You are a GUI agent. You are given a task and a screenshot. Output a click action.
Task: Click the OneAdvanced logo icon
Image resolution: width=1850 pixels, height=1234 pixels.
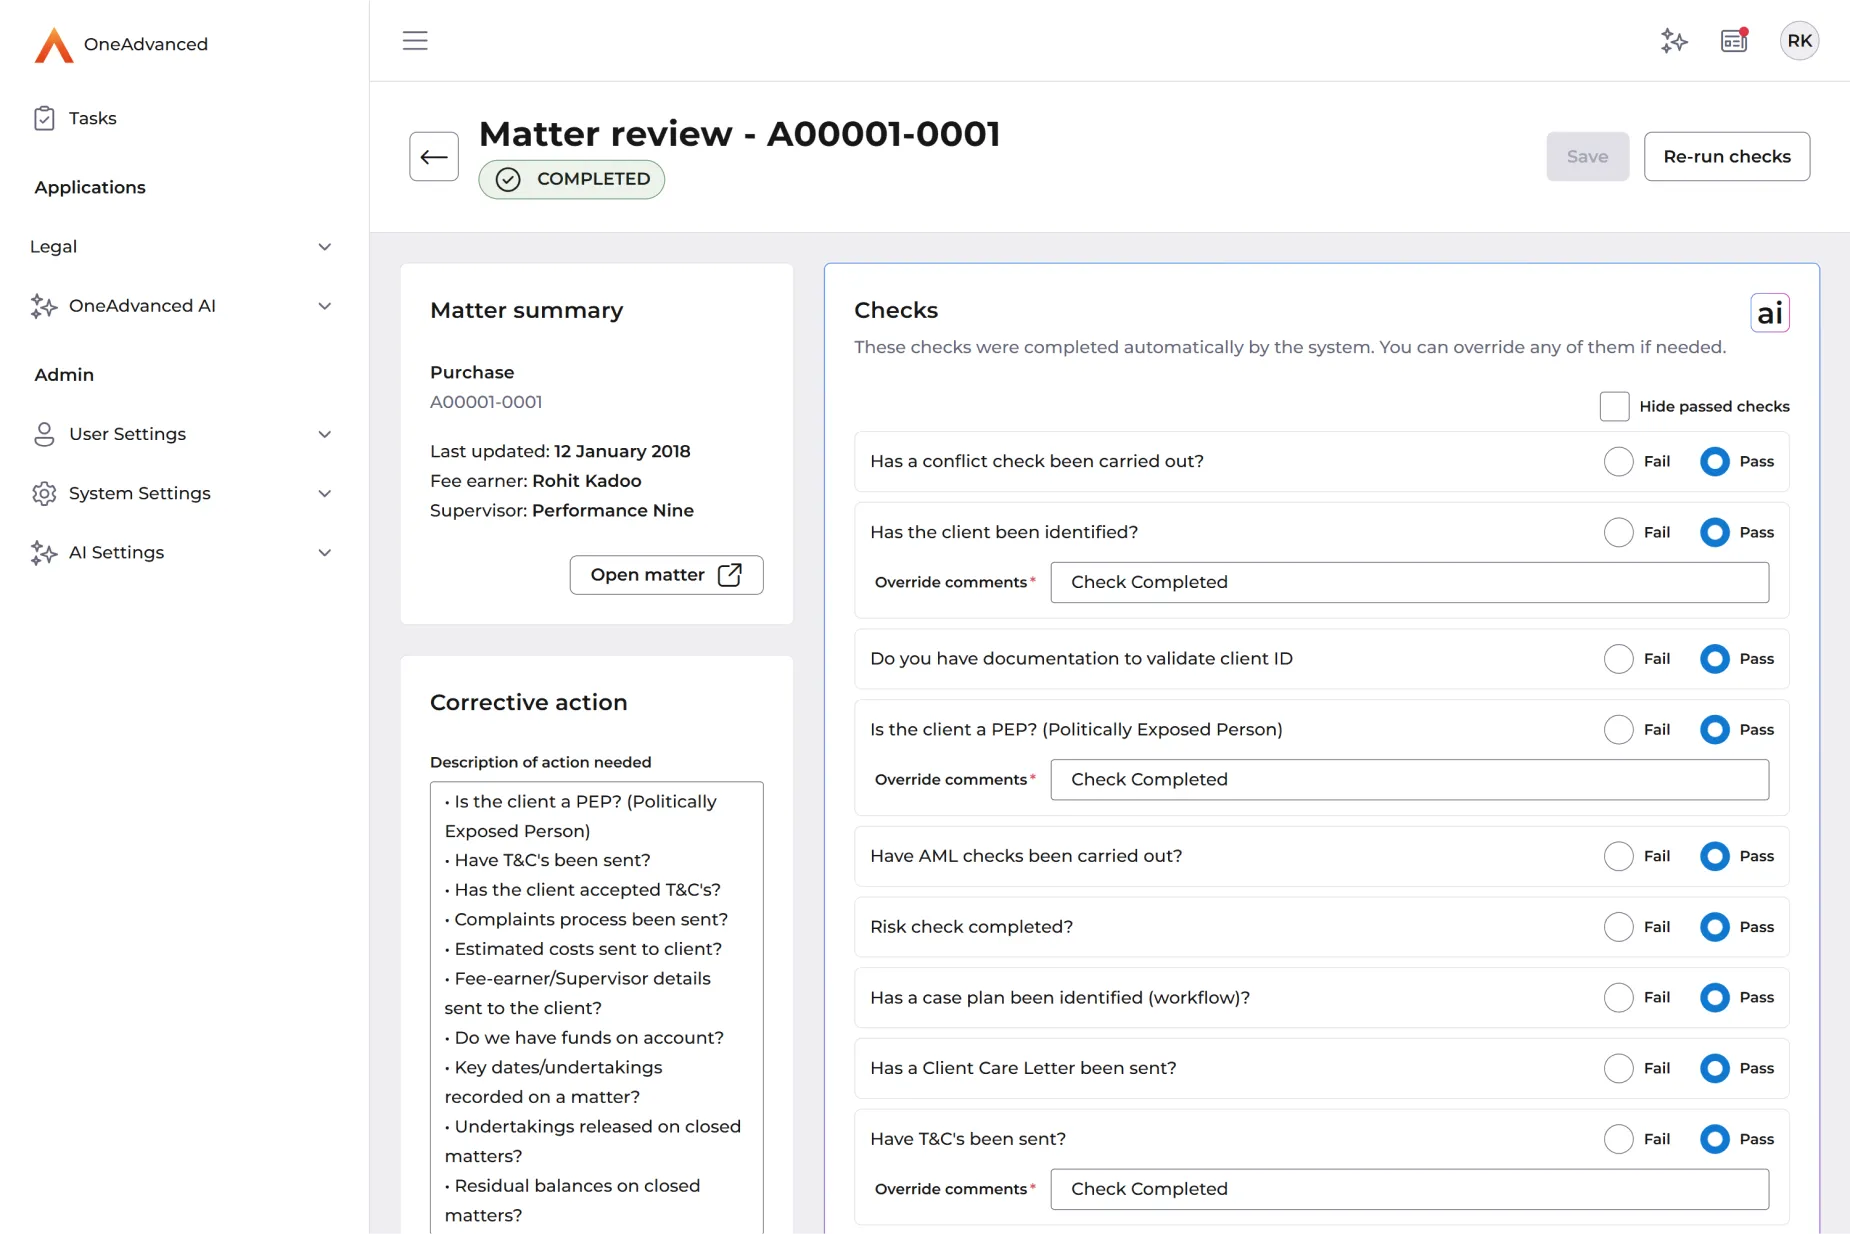[54, 45]
